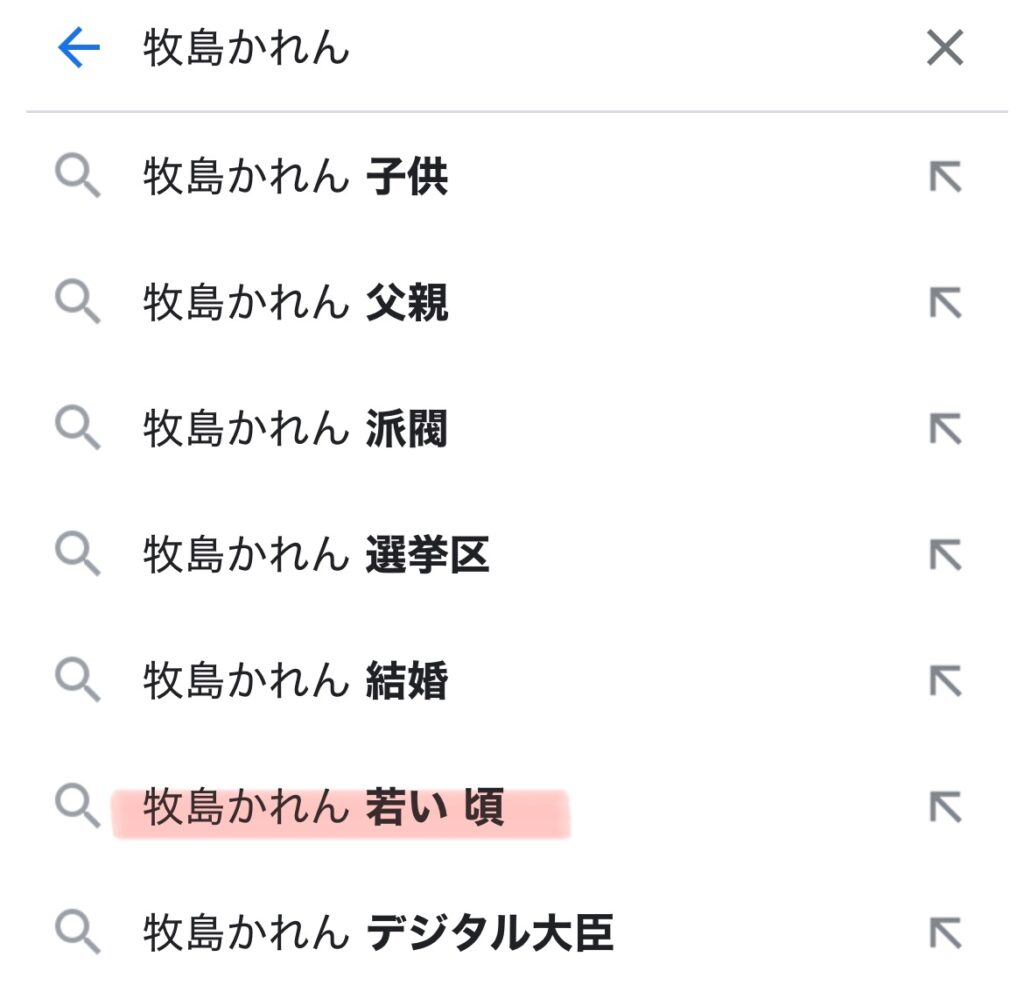This screenshot has width=1024, height=992.
Task: Click magnifier icon beside 結婚 suggestion
Action: coord(77,681)
